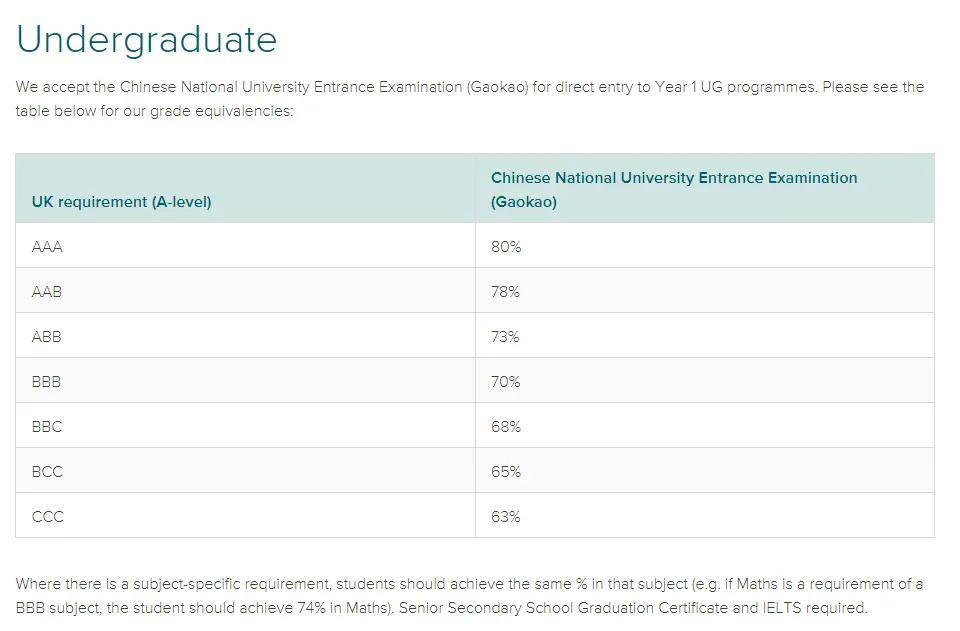Click the 73% table value
The width and height of the screenshot is (960, 631).
coord(505,337)
